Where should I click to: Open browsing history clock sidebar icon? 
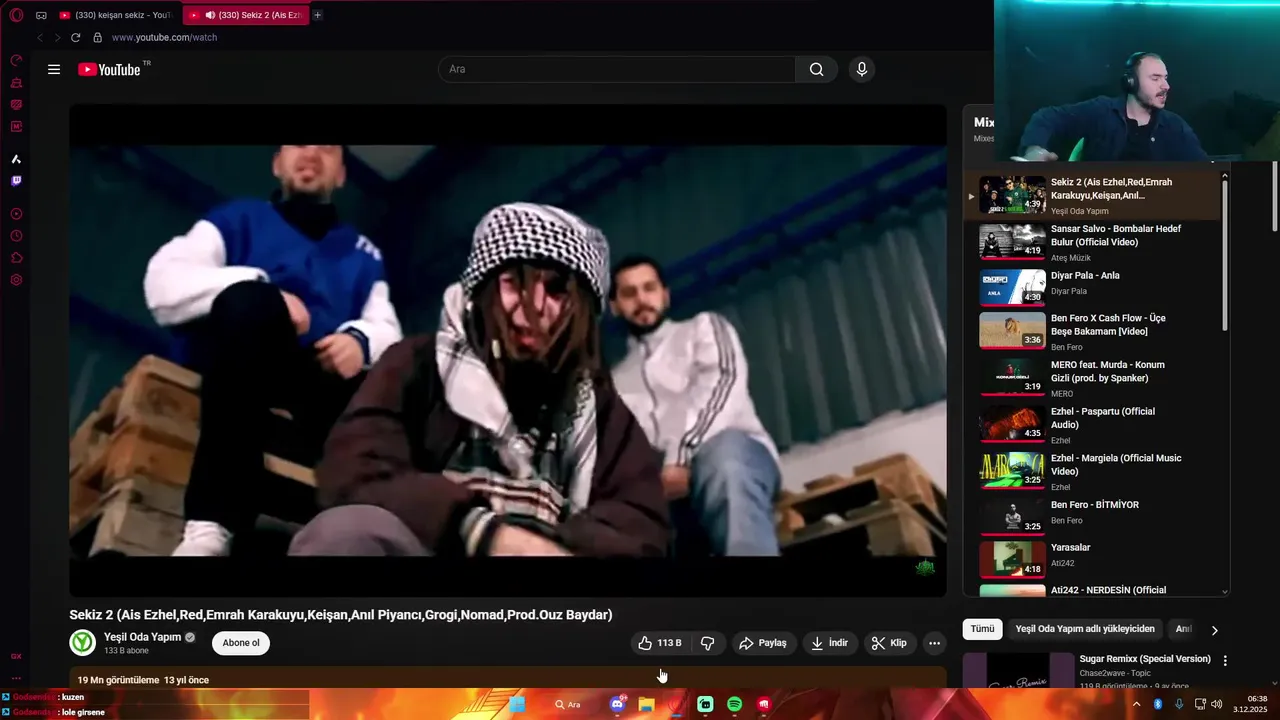click(x=16, y=236)
